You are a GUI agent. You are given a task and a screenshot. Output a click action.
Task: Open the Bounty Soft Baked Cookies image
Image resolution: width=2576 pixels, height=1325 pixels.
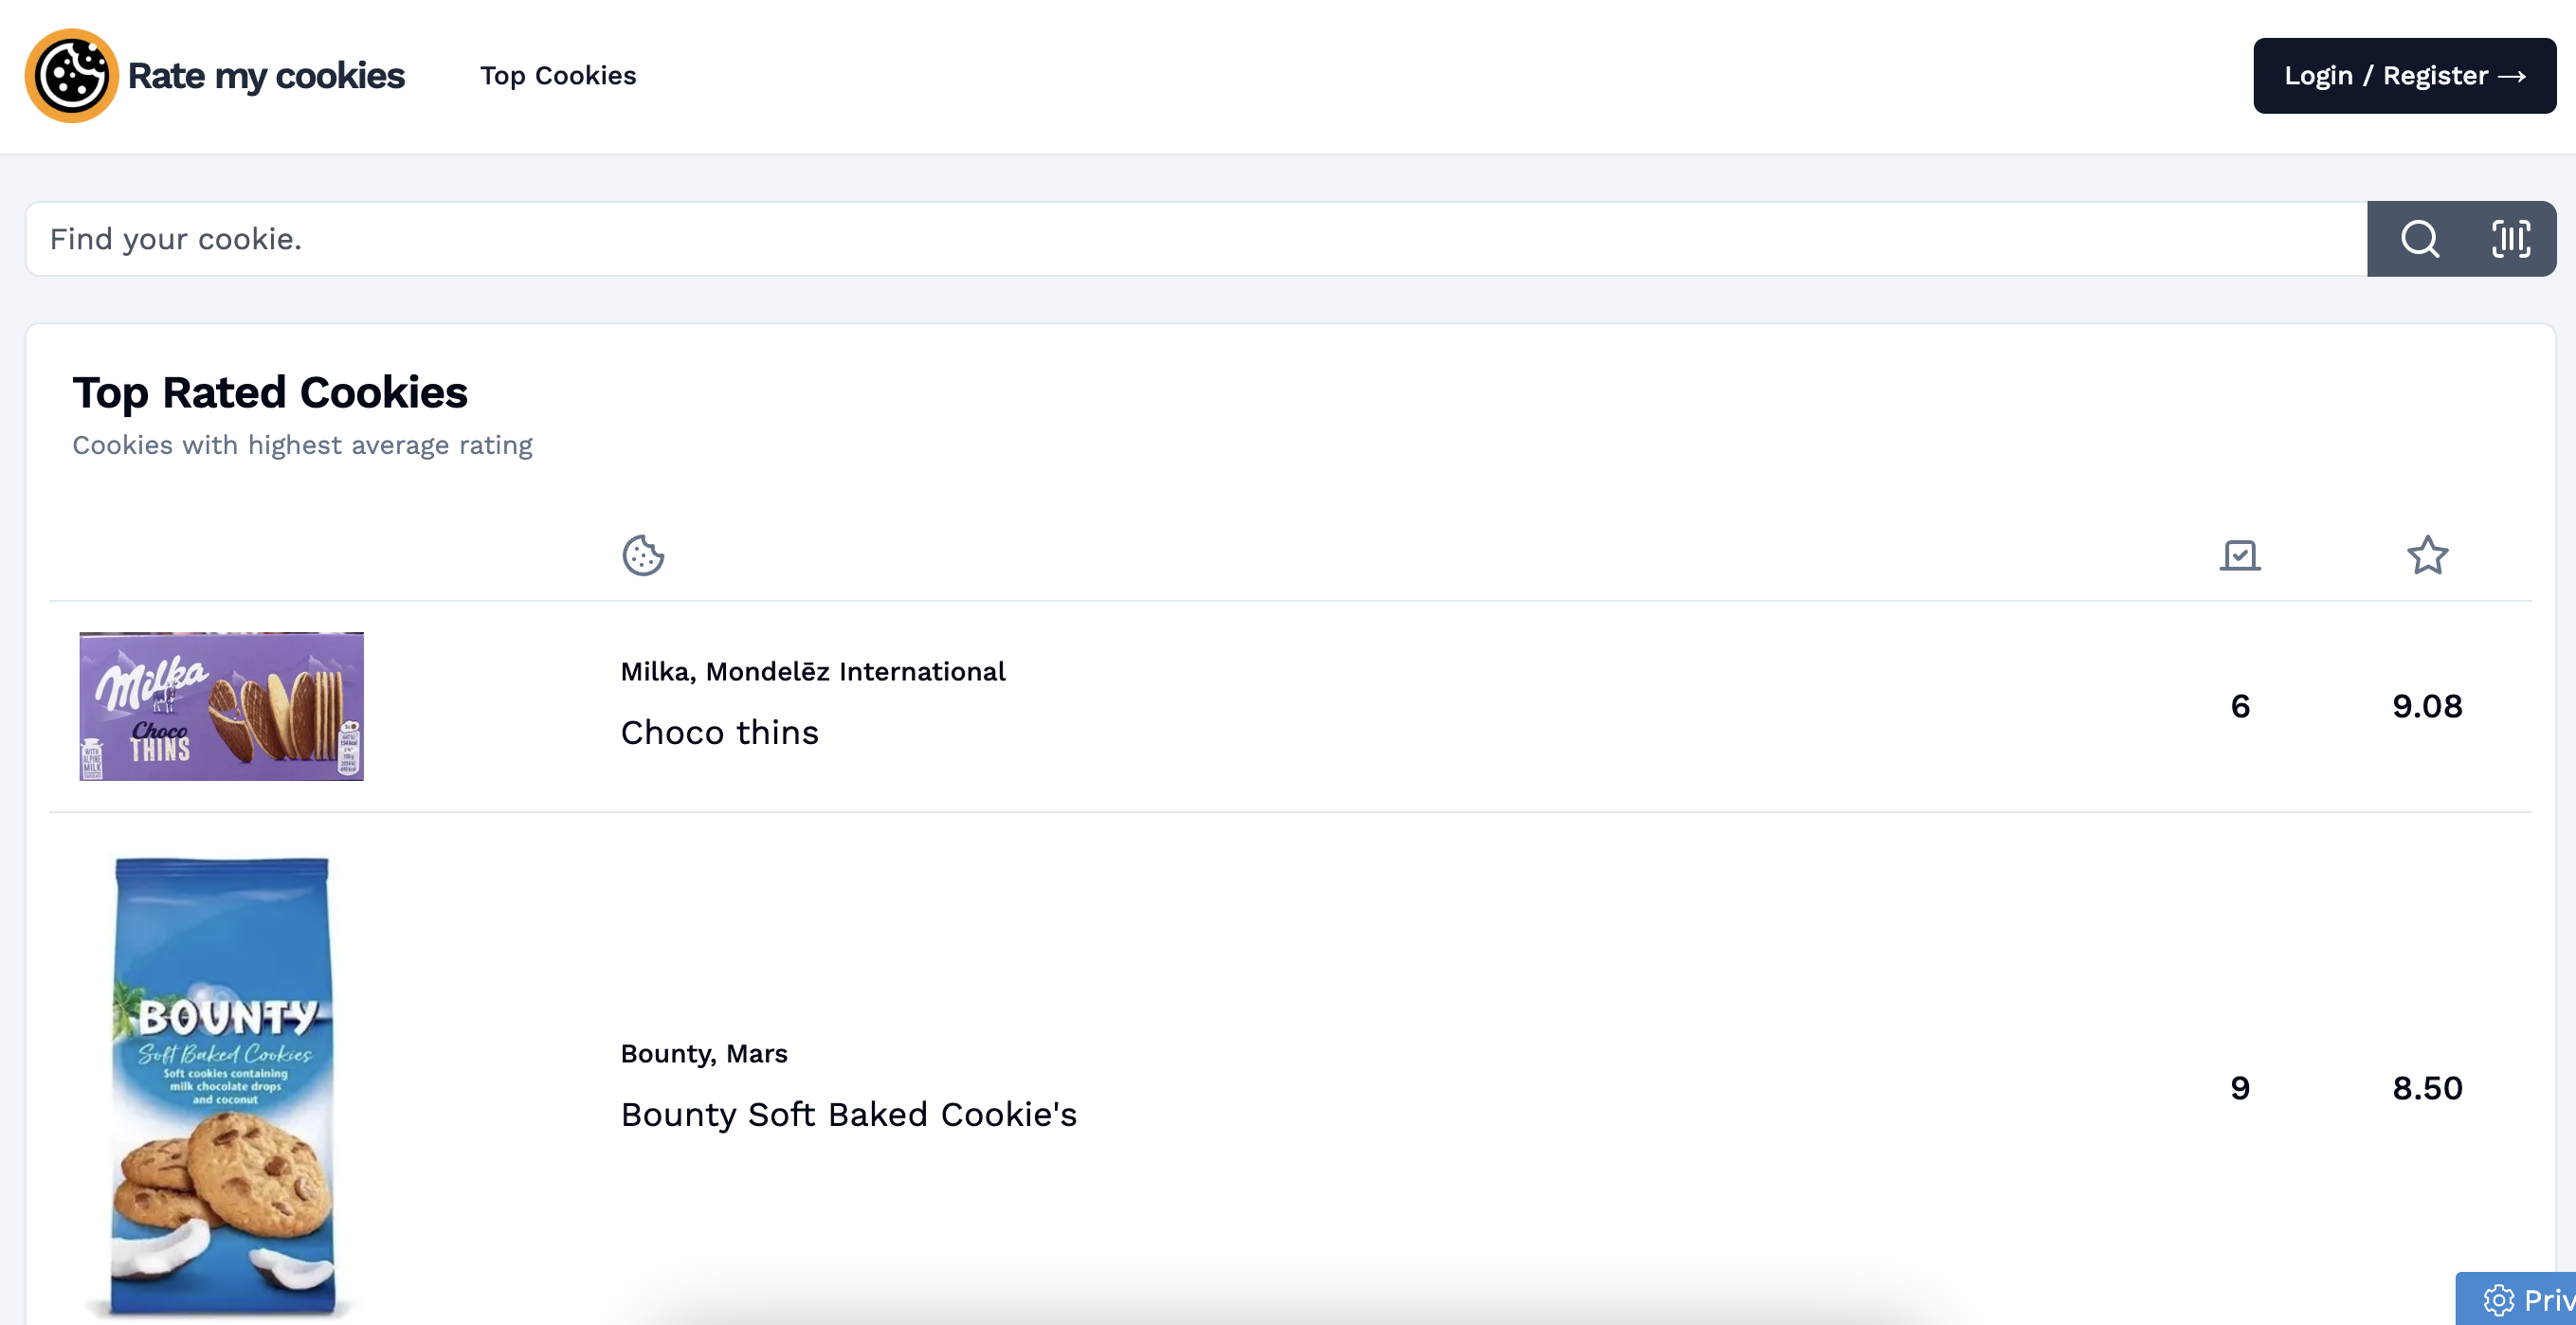click(x=222, y=1087)
